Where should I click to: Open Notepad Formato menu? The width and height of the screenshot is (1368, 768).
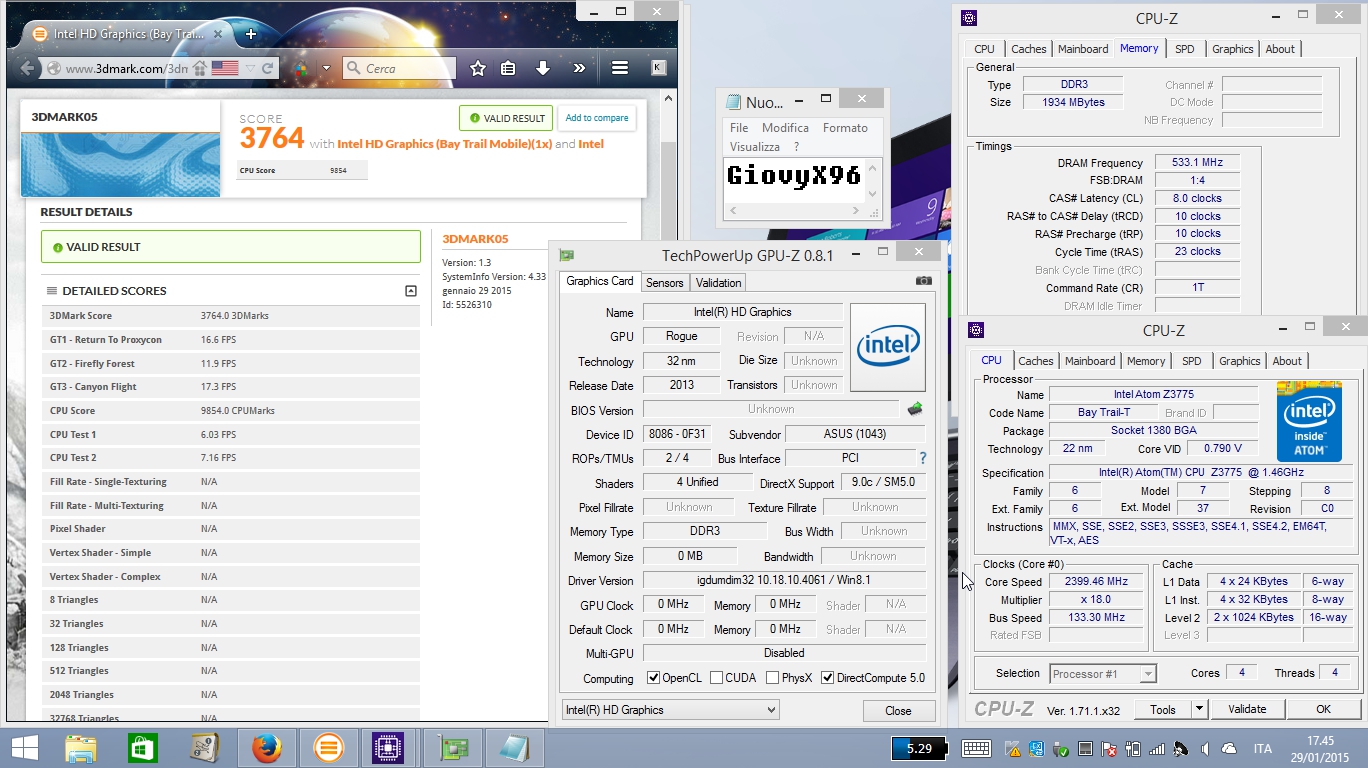click(845, 128)
